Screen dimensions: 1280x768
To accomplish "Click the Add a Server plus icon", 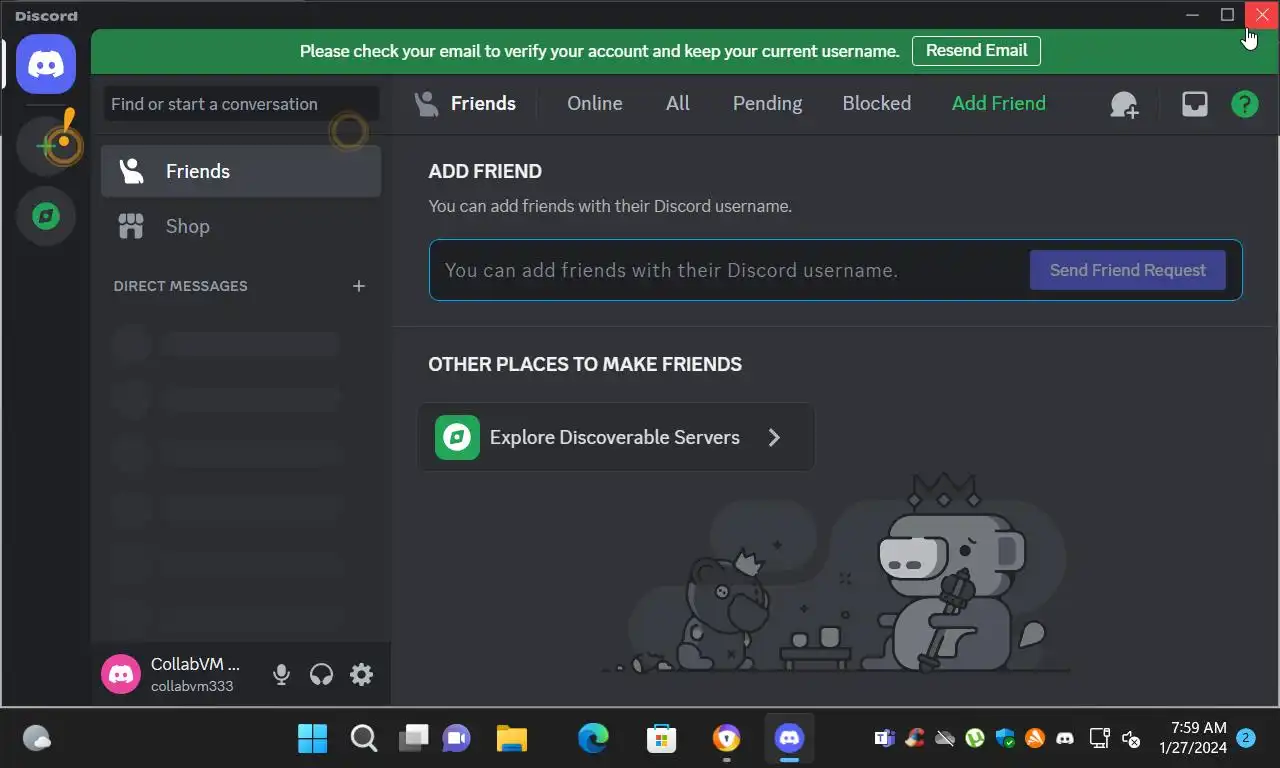I will coord(46,146).
